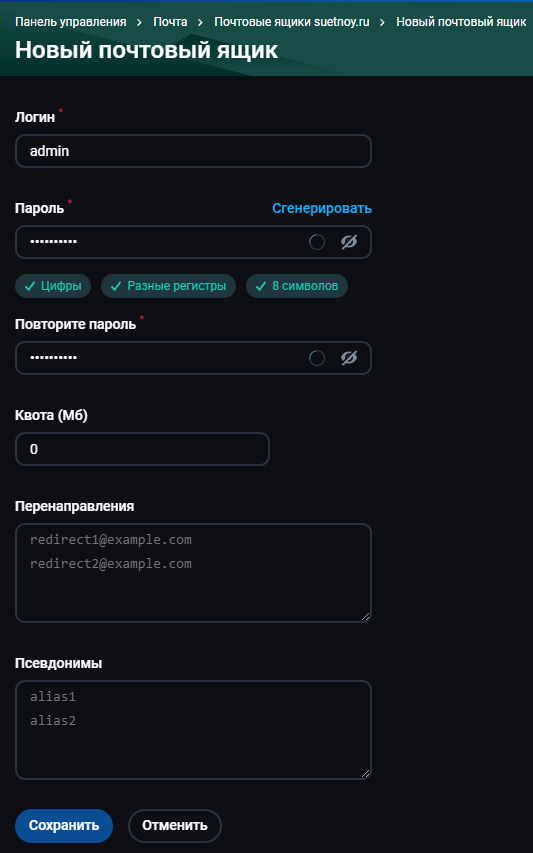This screenshot has height=853, width=533.
Task: Click the circle indicator in Повторите пароль field
Action: pos(317,358)
